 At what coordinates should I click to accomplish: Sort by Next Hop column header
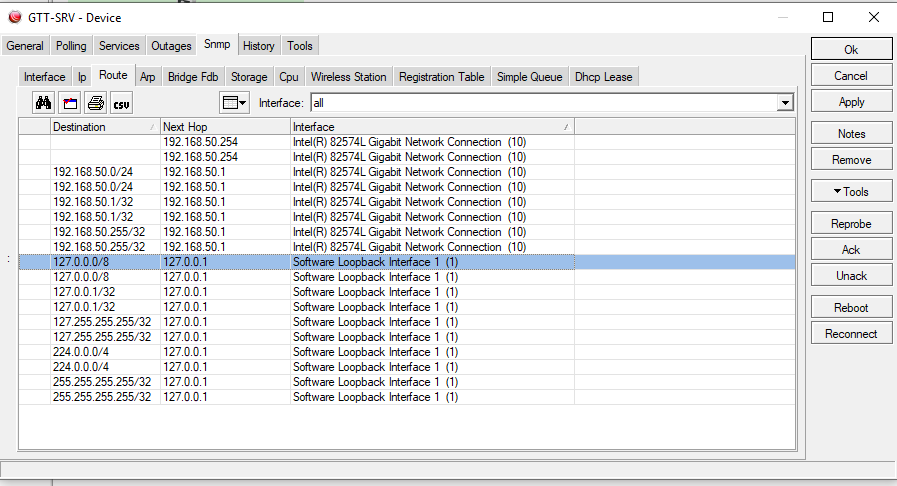point(225,127)
